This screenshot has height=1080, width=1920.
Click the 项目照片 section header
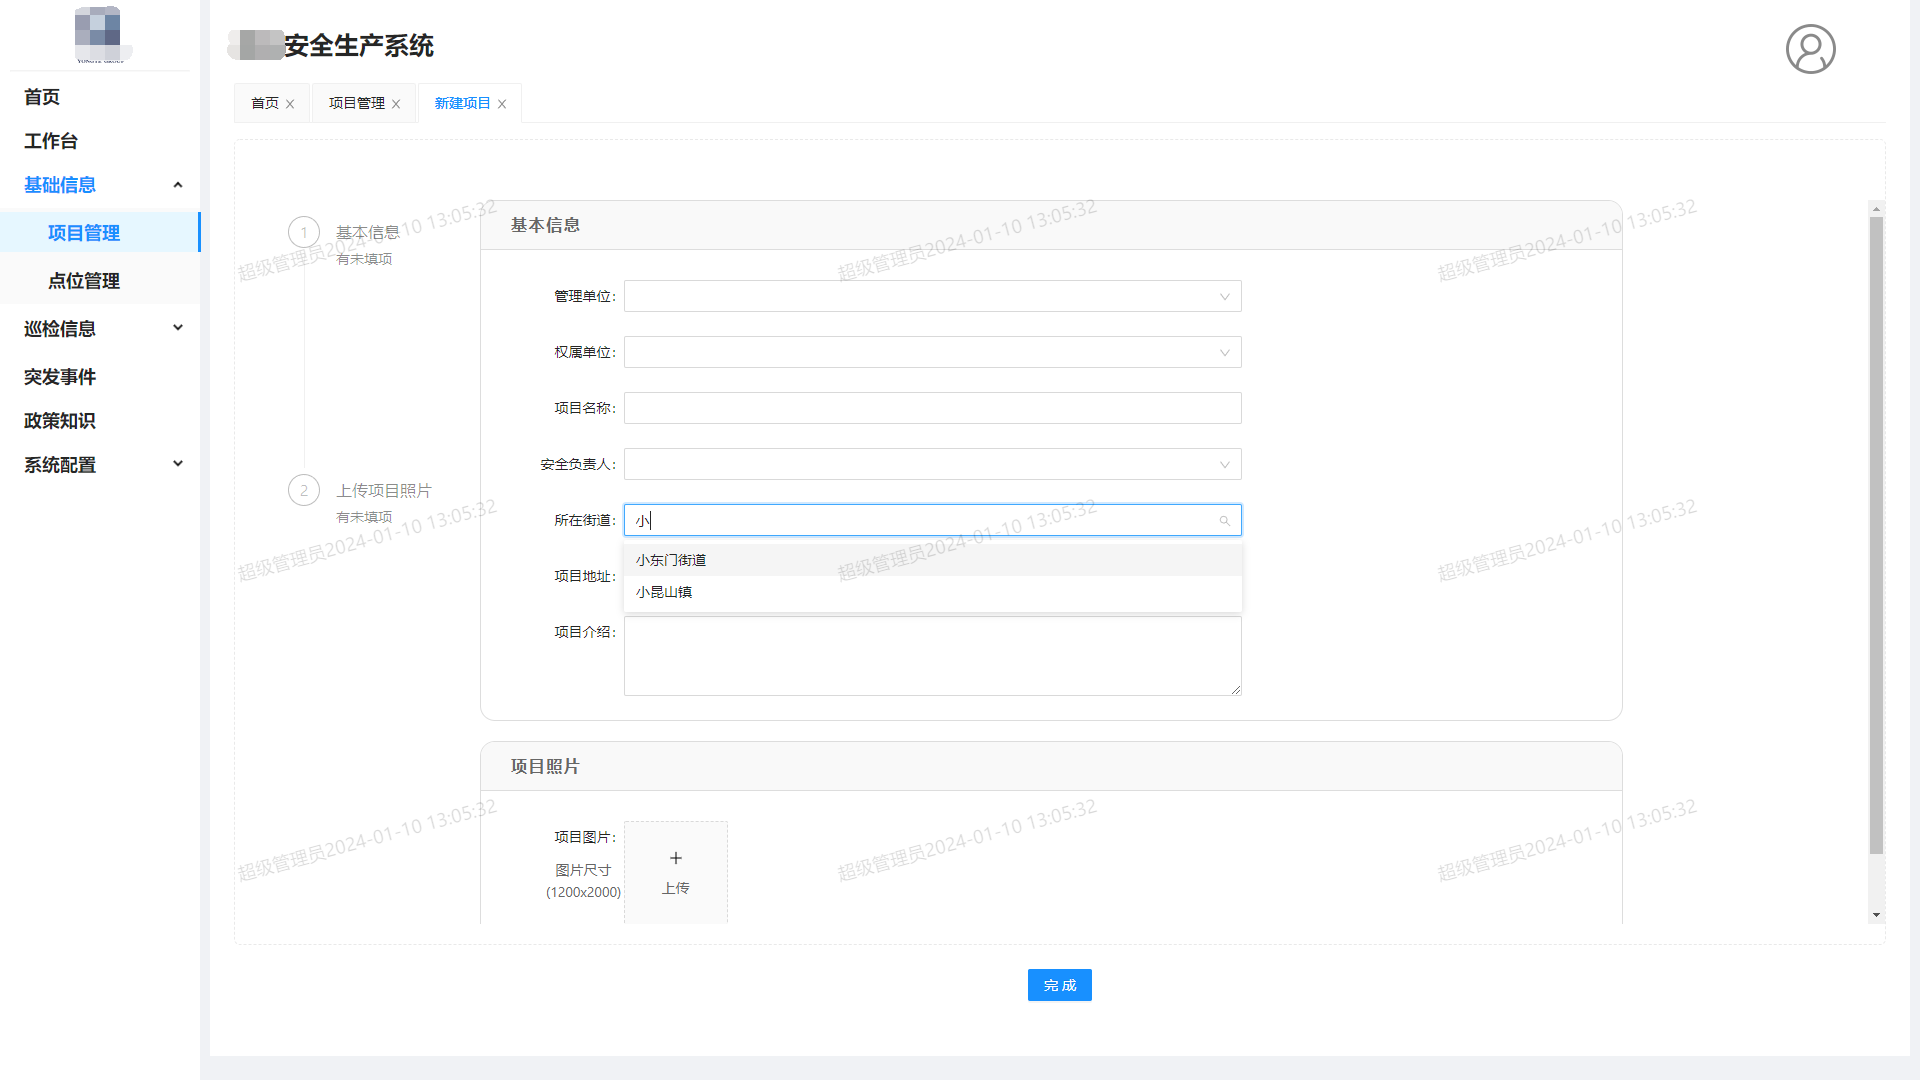coord(1051,766)
